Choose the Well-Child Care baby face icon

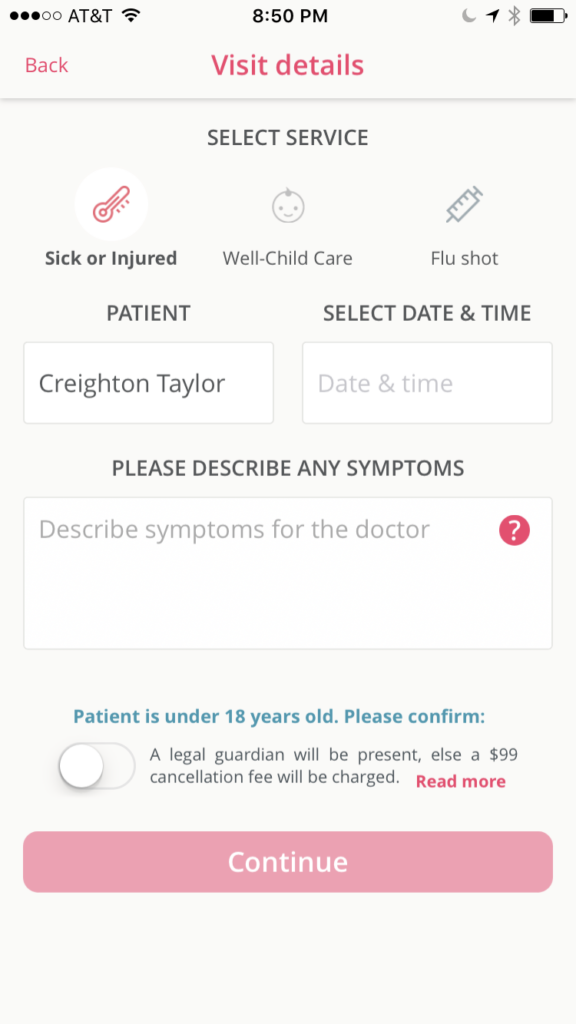tap(288, 206)
